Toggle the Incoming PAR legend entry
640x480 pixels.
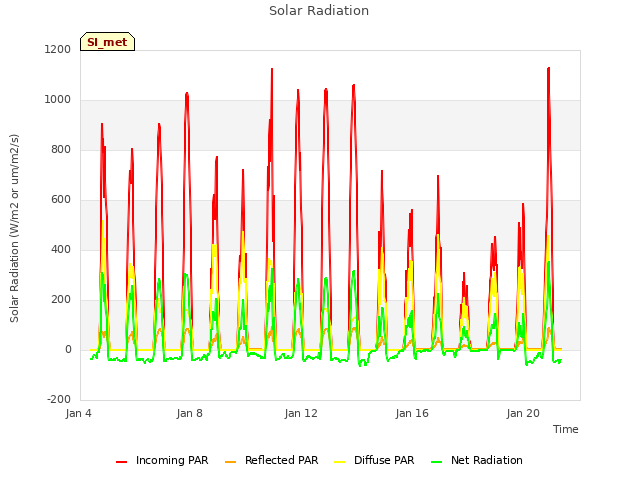162,460
